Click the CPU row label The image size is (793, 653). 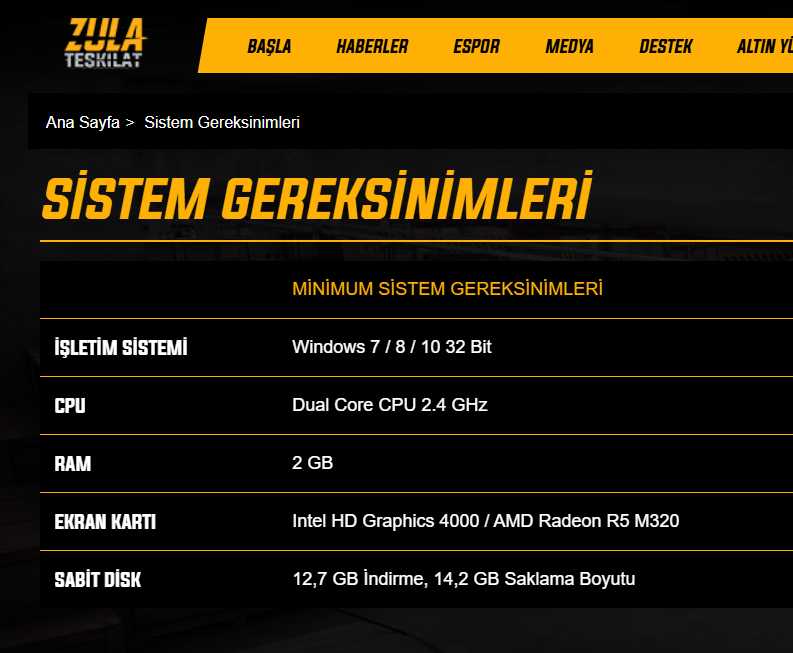coord(70,406)
